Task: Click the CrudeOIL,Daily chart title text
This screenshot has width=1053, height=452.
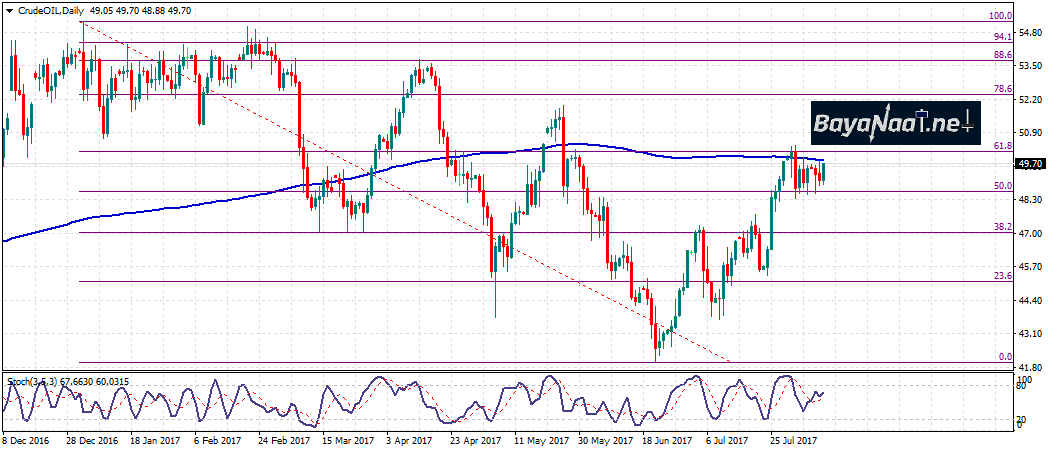Action: [x=49, y=10]
